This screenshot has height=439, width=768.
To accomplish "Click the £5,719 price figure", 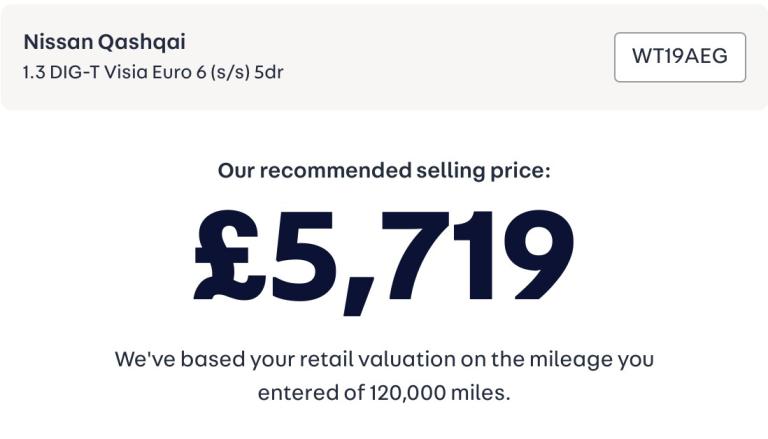I will [x=384, y=256].
